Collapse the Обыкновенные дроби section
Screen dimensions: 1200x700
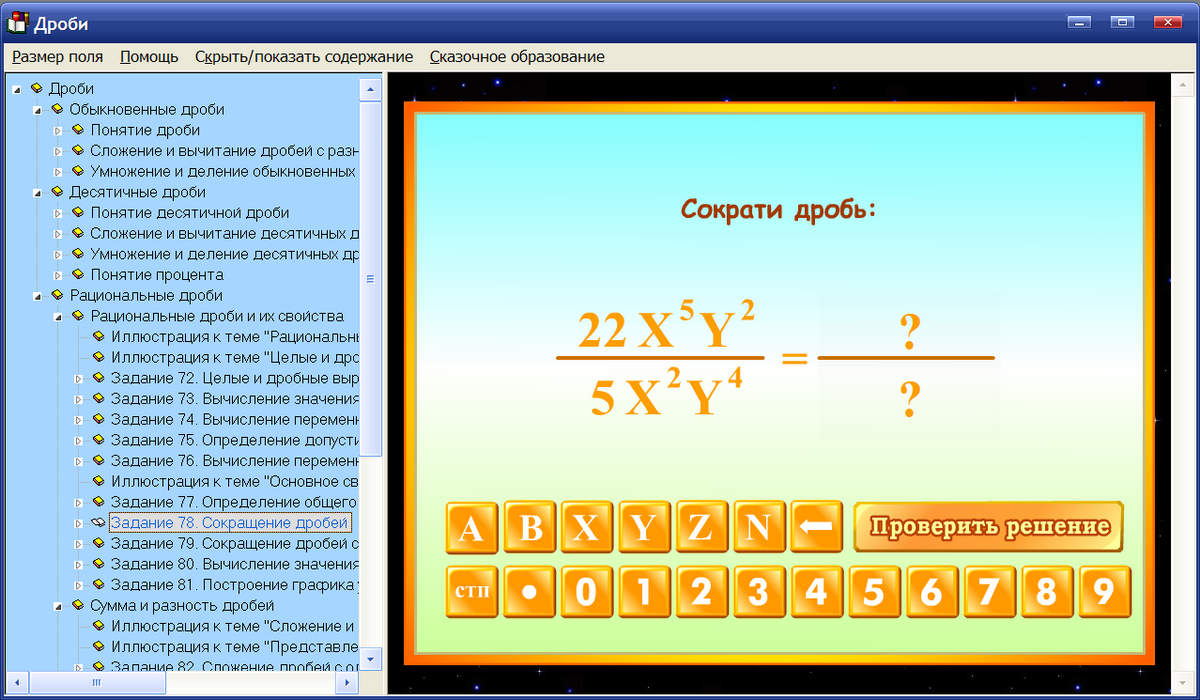pos(38,110)
